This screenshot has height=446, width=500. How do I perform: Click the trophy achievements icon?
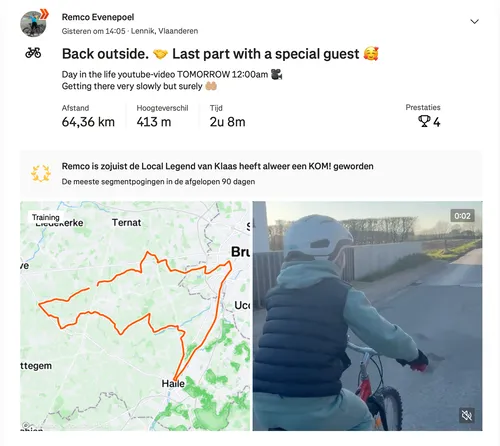424,121
